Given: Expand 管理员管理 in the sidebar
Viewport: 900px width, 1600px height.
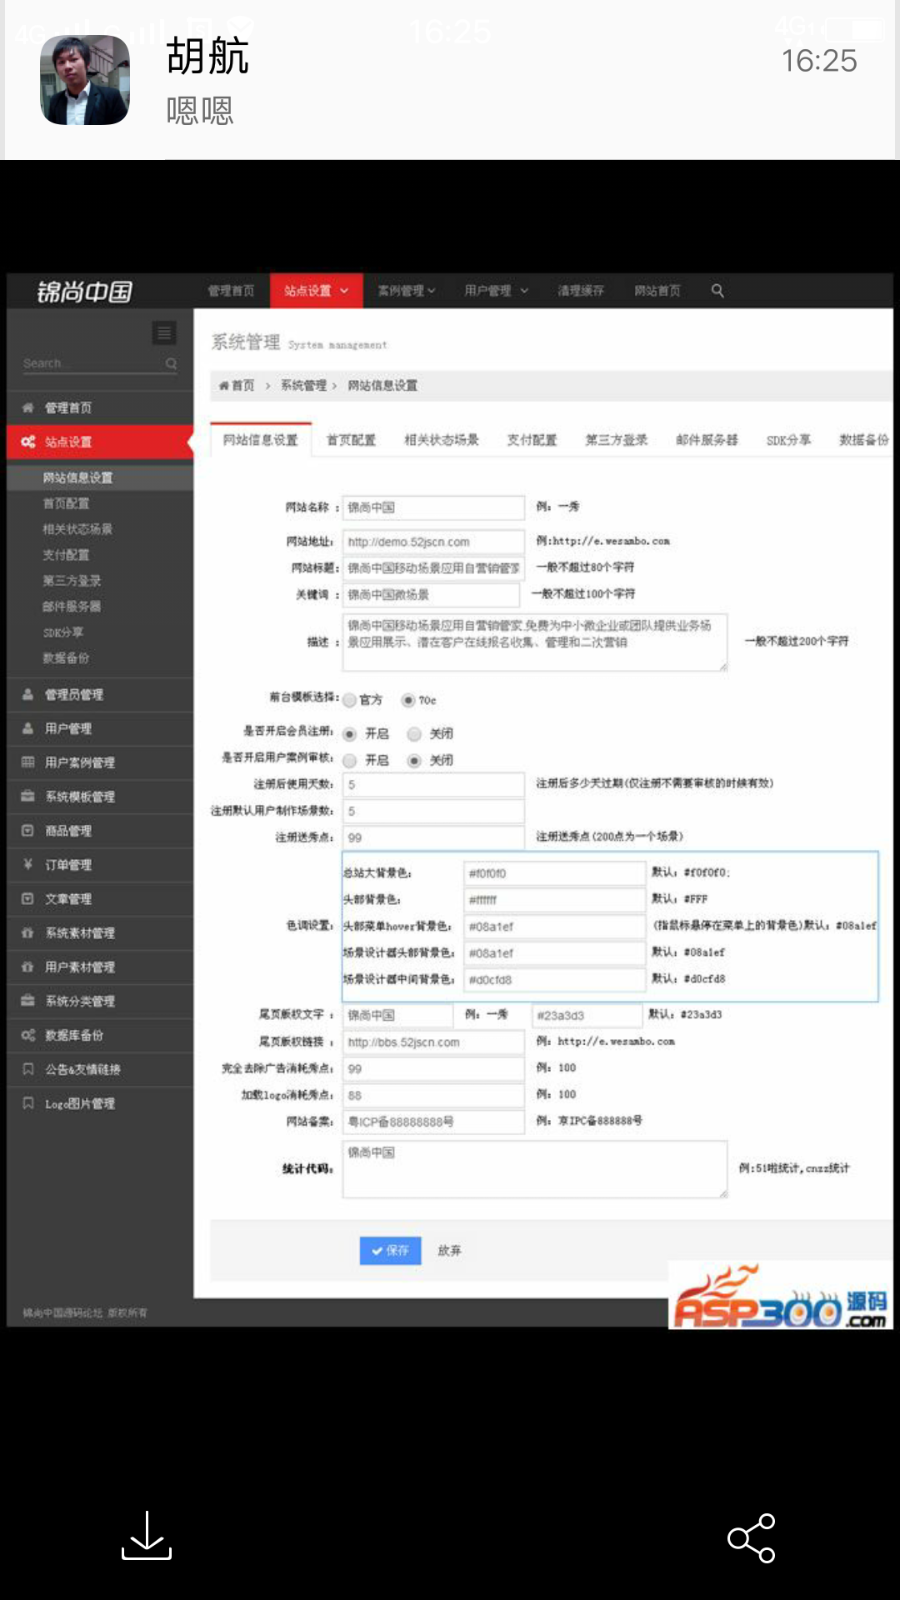Looking at the screenshot, I should [x=100, y=694].
